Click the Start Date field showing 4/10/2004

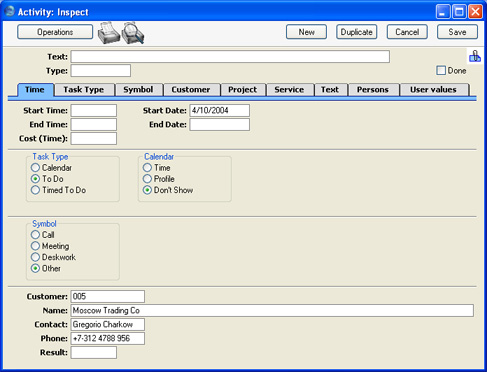point(220,111)
